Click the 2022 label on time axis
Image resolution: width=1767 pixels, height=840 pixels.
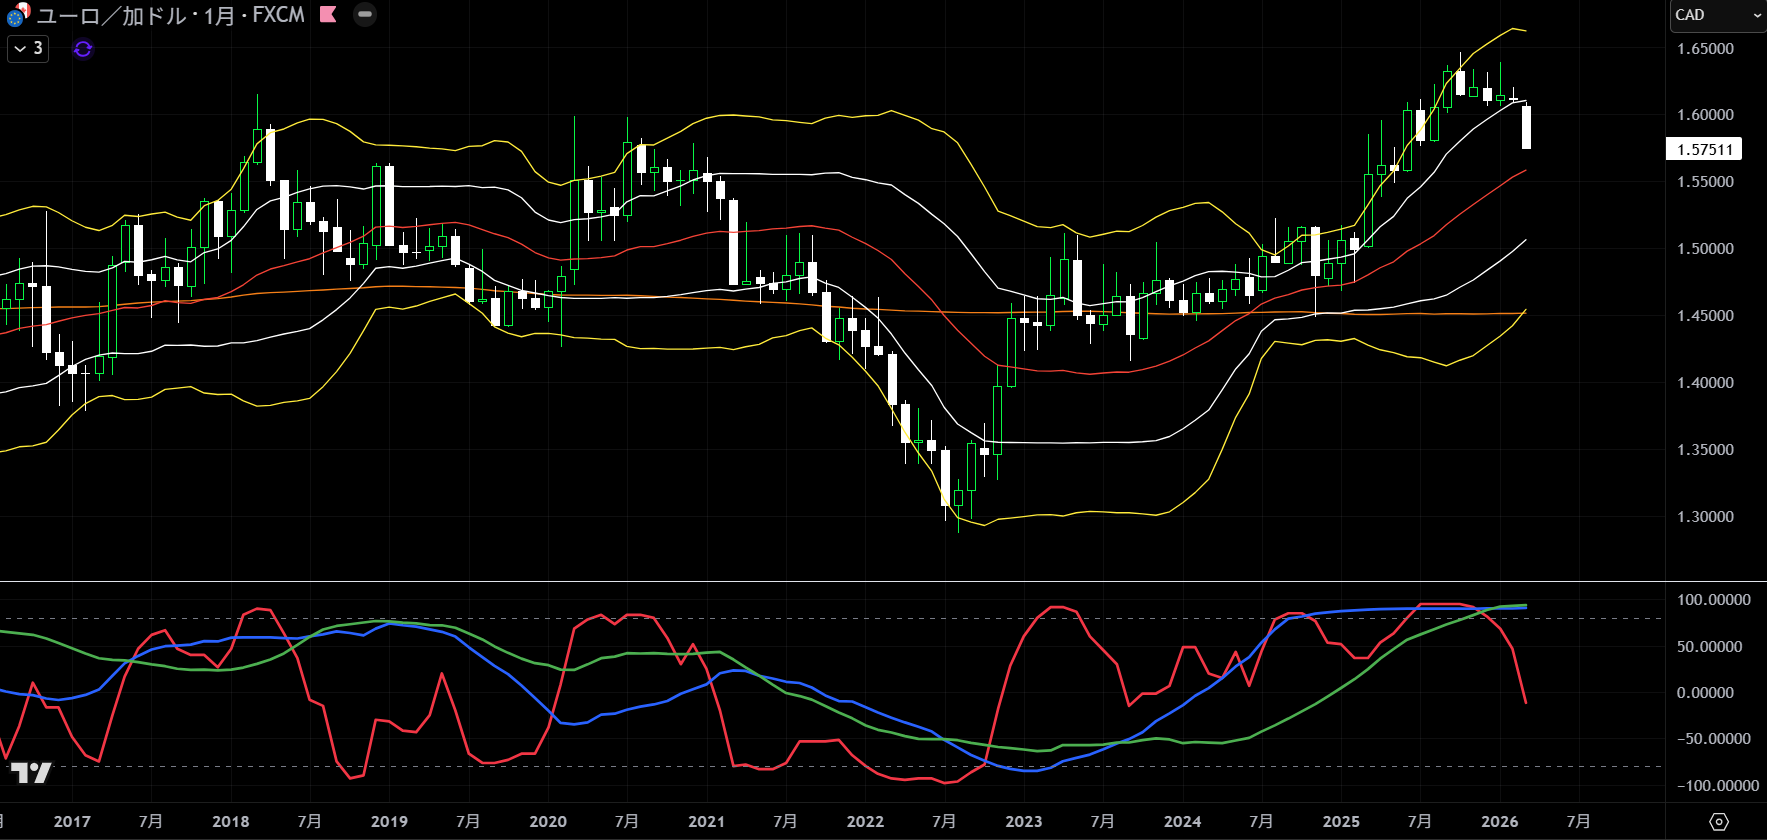click(865, 821)
